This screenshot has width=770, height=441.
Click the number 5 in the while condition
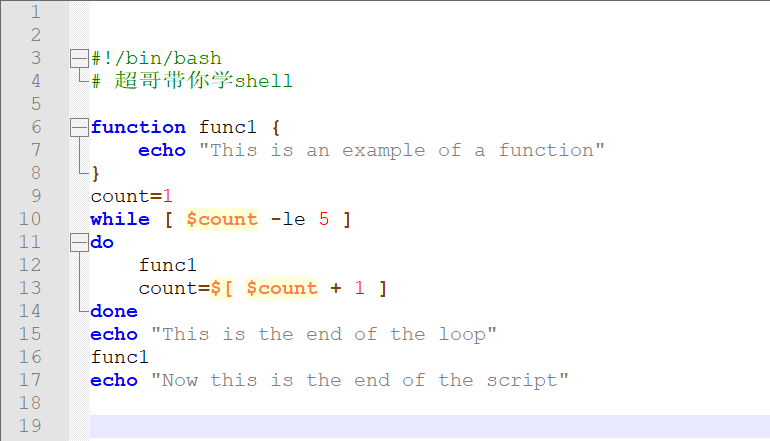[324, 219]
